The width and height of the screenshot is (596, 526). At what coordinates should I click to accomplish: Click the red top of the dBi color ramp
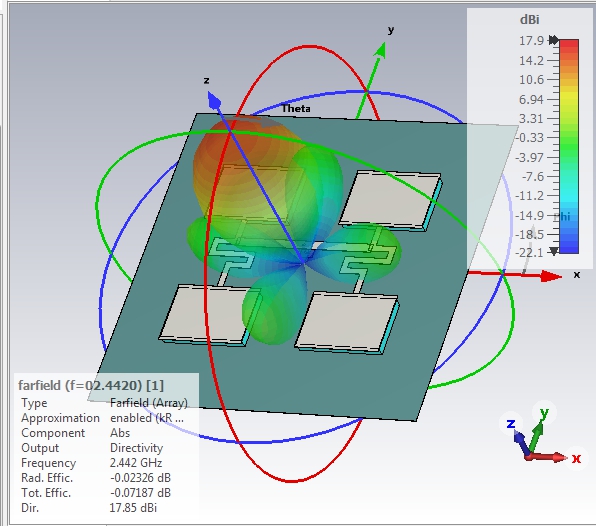(x=569, y=45)
